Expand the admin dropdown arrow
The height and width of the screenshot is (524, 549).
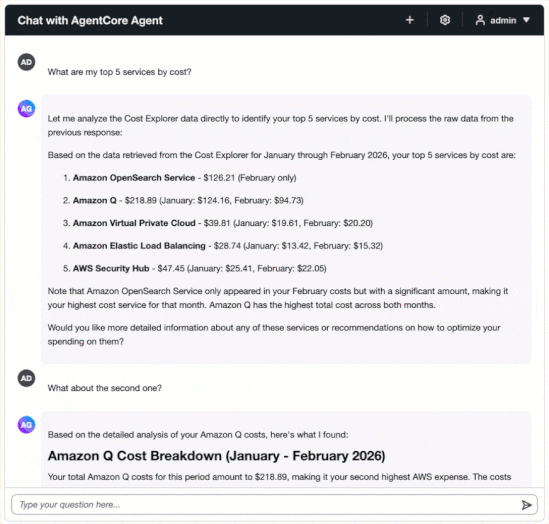(x=526, y=20)
